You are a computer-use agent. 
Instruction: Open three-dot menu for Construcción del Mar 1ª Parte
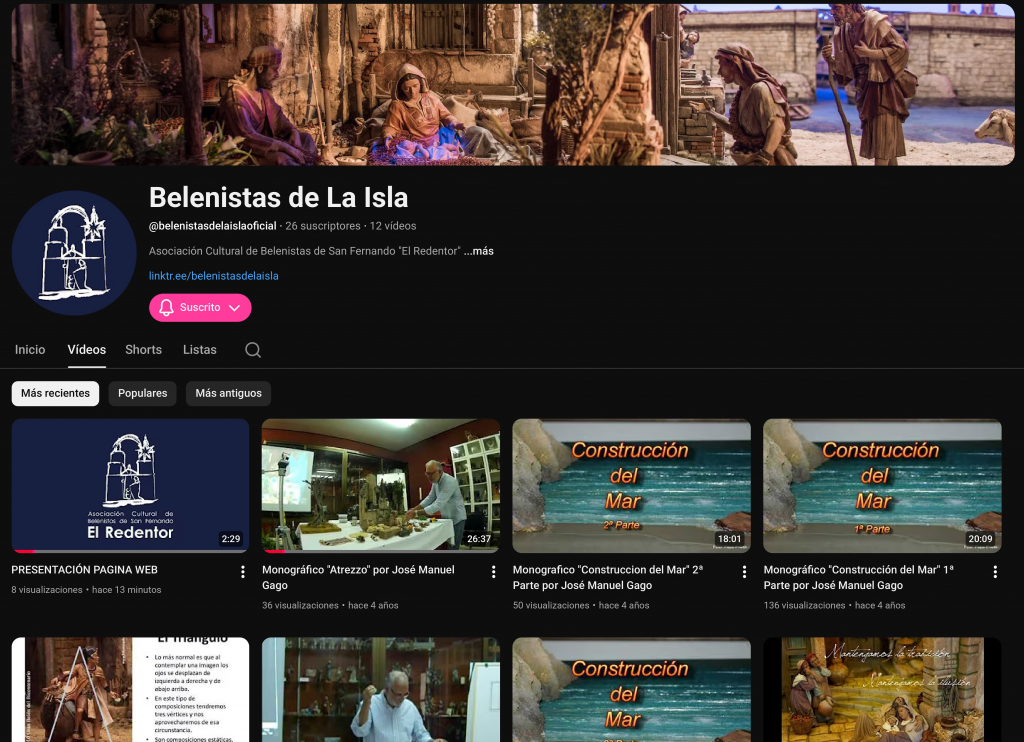(x=995, y=572)
